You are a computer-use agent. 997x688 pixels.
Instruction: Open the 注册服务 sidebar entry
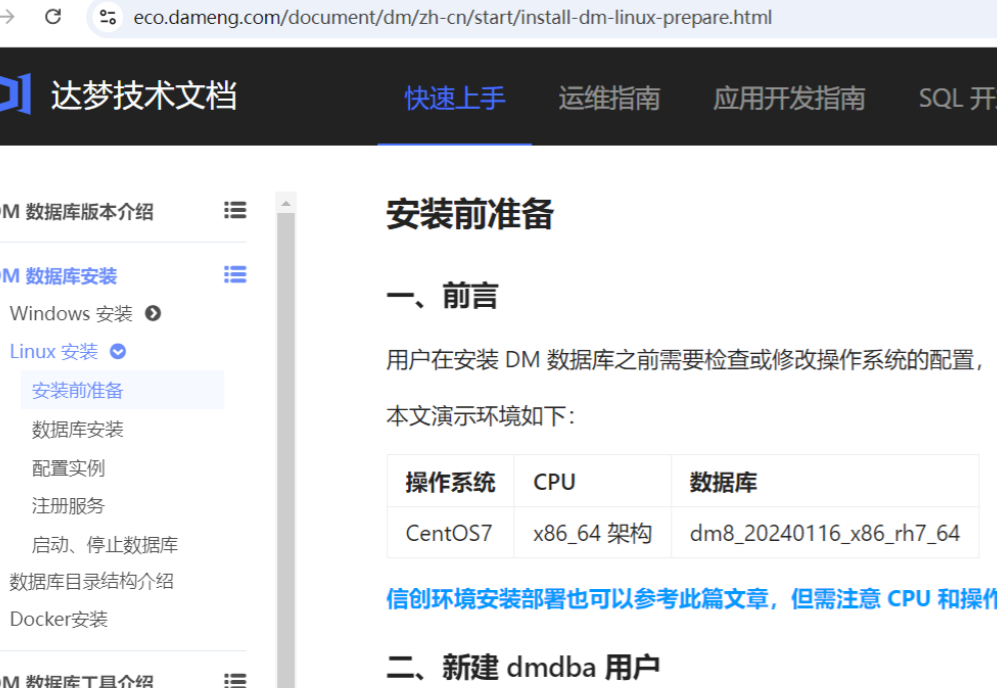tap(68, 506)
